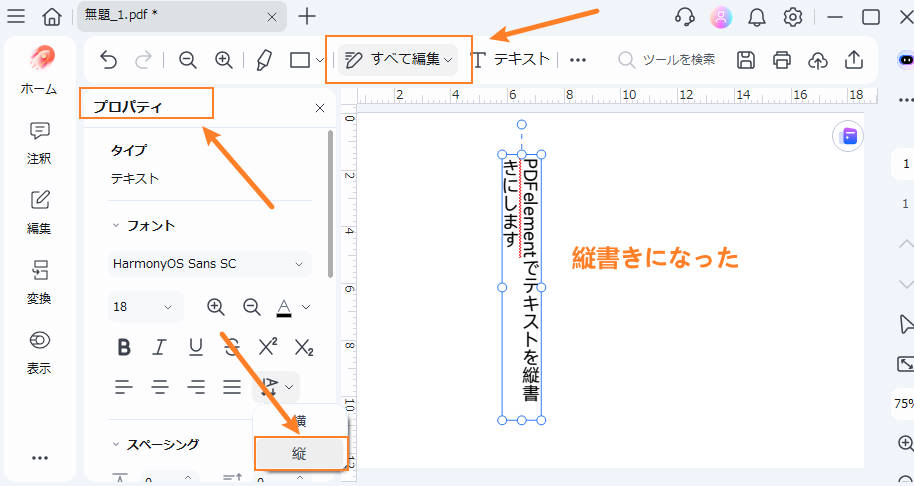The height and width of the screenshot is (486, 914).
Task: Go to previous page with the up chevron
Action: point(905,244)
